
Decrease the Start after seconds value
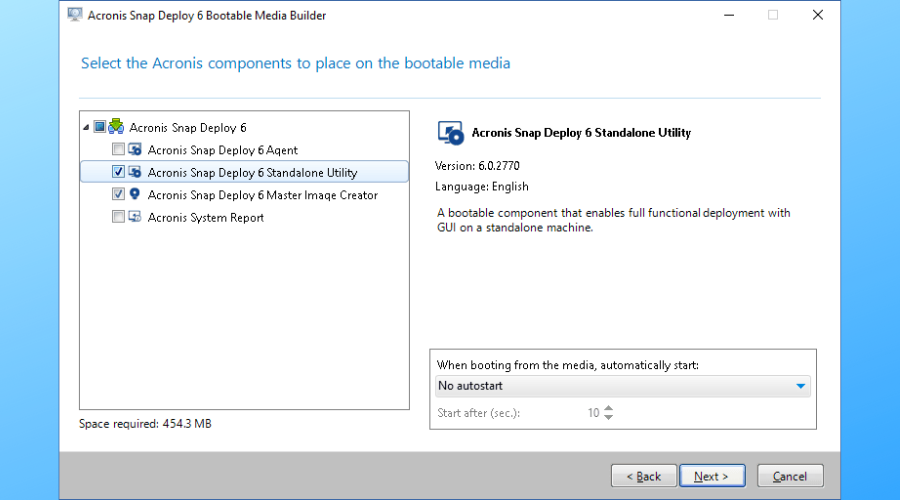[x=608, y=417]
